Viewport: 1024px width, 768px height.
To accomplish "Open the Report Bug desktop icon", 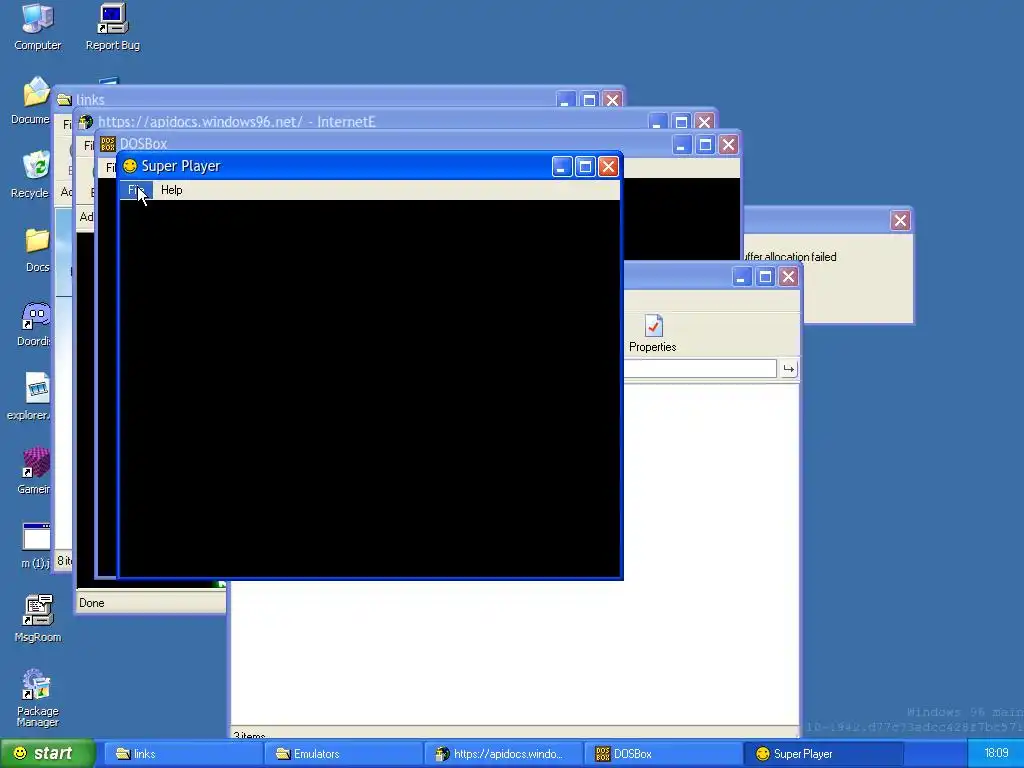I will tap(112, 27).
